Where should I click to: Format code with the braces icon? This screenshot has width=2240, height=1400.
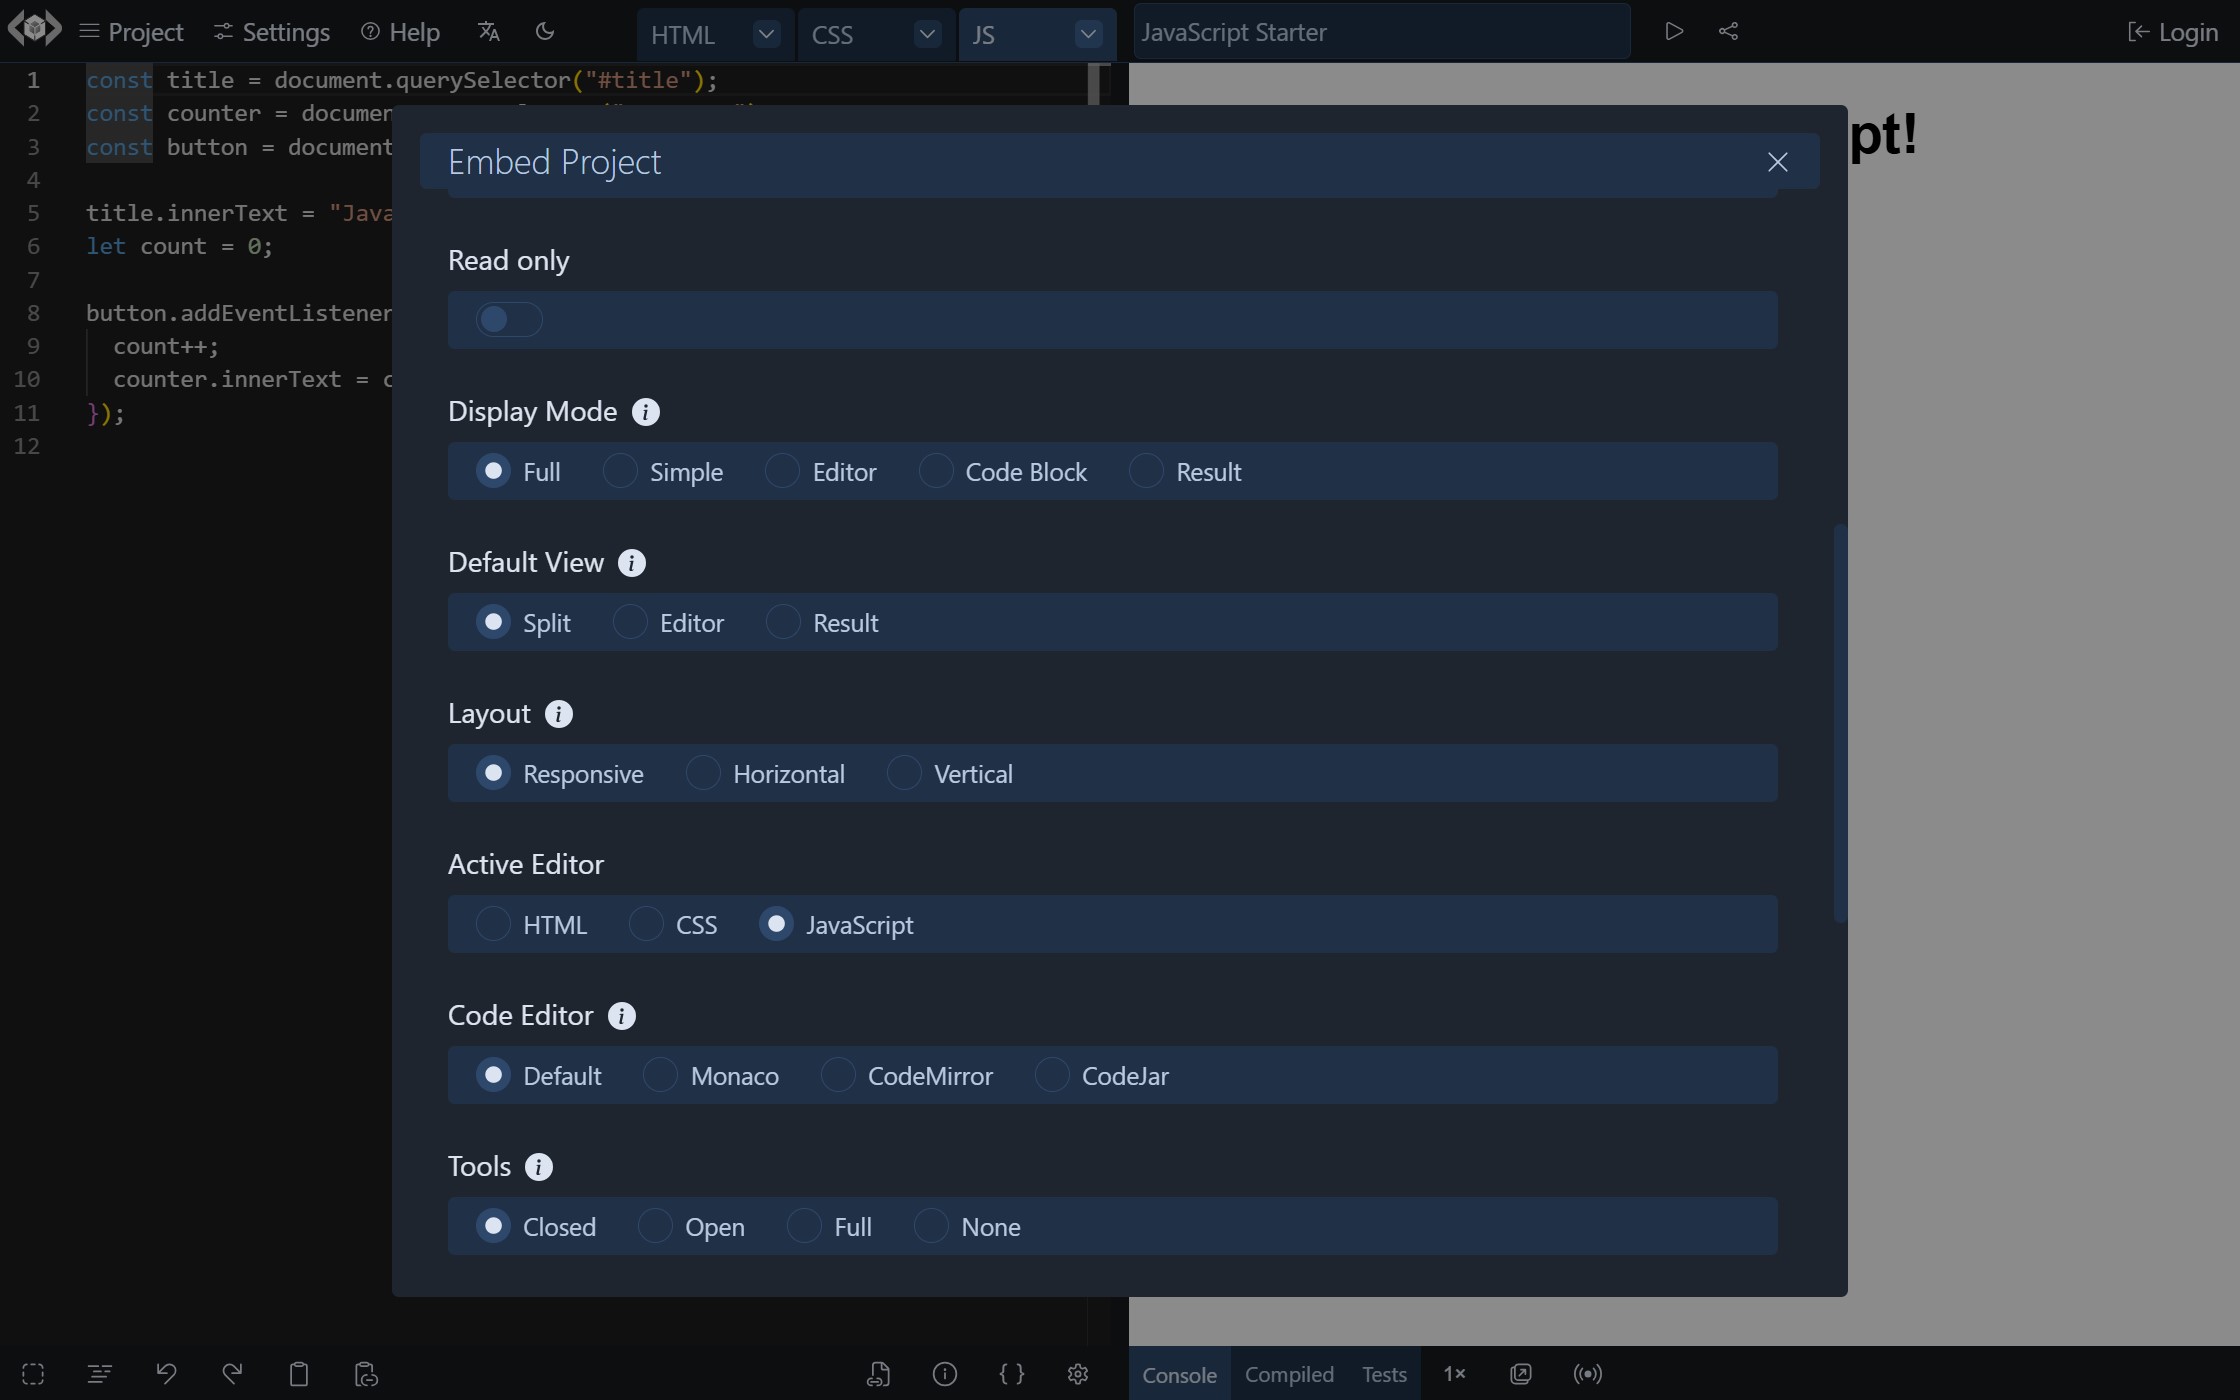[x=1011, y=1374]
